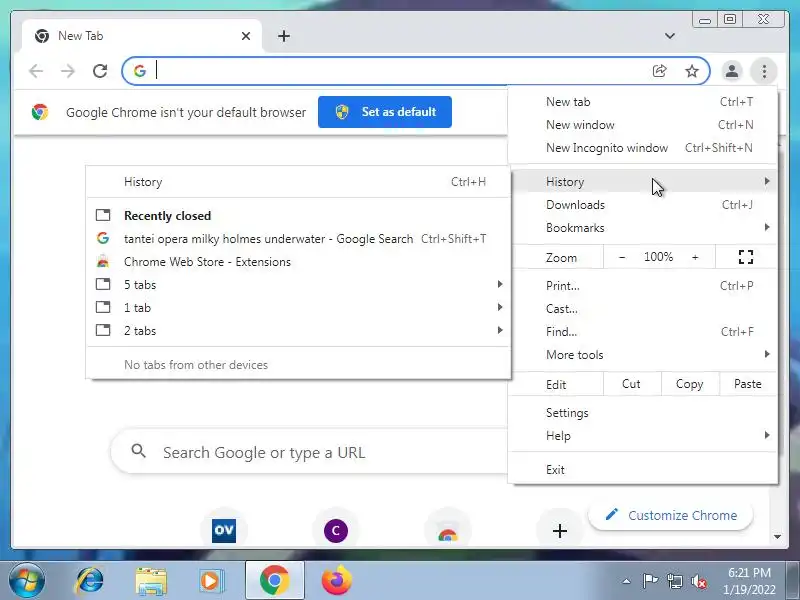Select New tab menu item
The image size is (800, 600).
[x=643, y=102]
